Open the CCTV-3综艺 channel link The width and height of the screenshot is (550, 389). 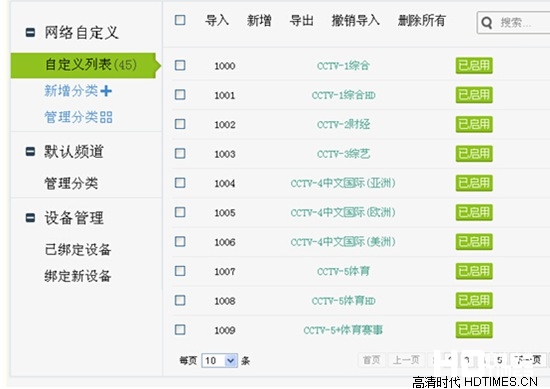point(343,154)
